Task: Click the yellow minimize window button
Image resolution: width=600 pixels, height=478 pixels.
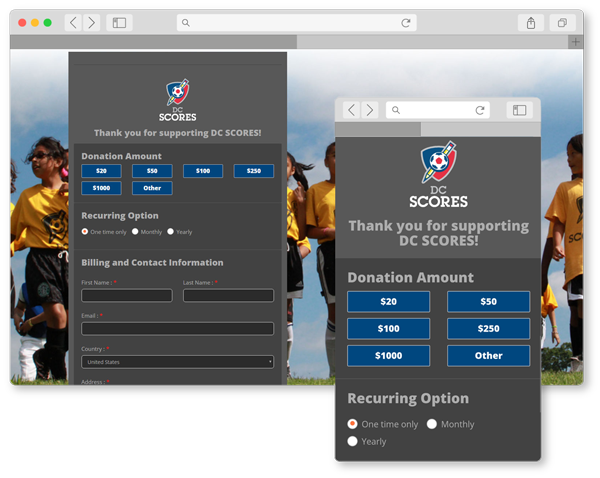Action: coord(35,23)
